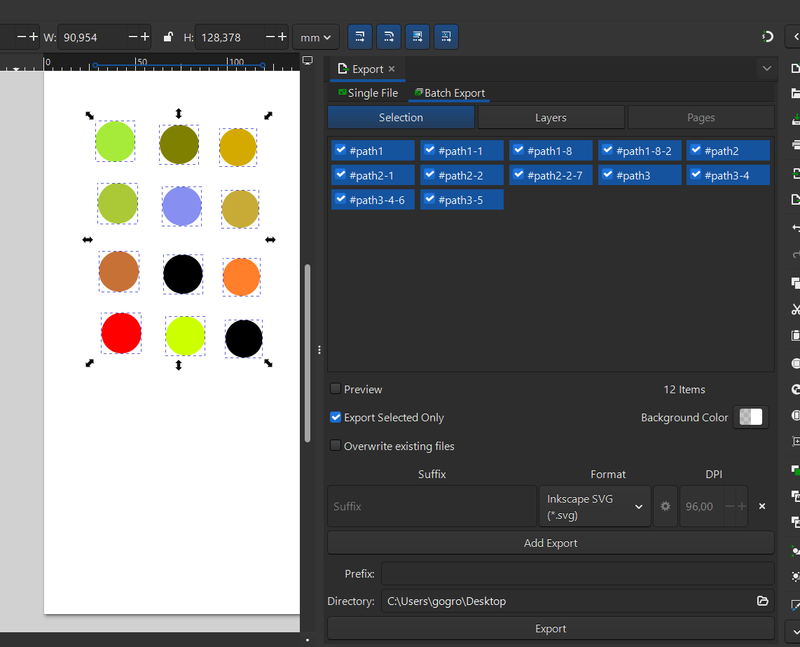Image resolution: width=800 pixels, height=647 pixels.
Task: Click the Export button
Action: 550,628
